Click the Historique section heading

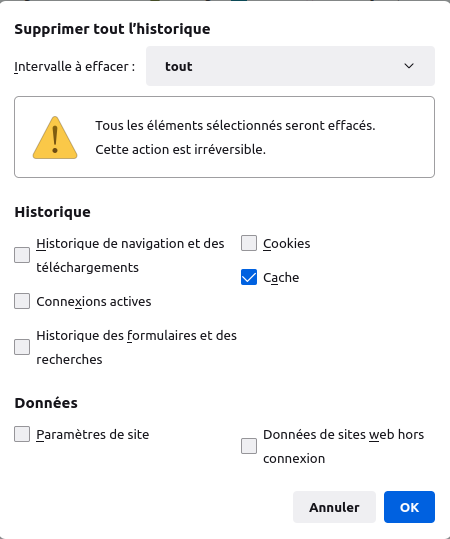[52, 212]
